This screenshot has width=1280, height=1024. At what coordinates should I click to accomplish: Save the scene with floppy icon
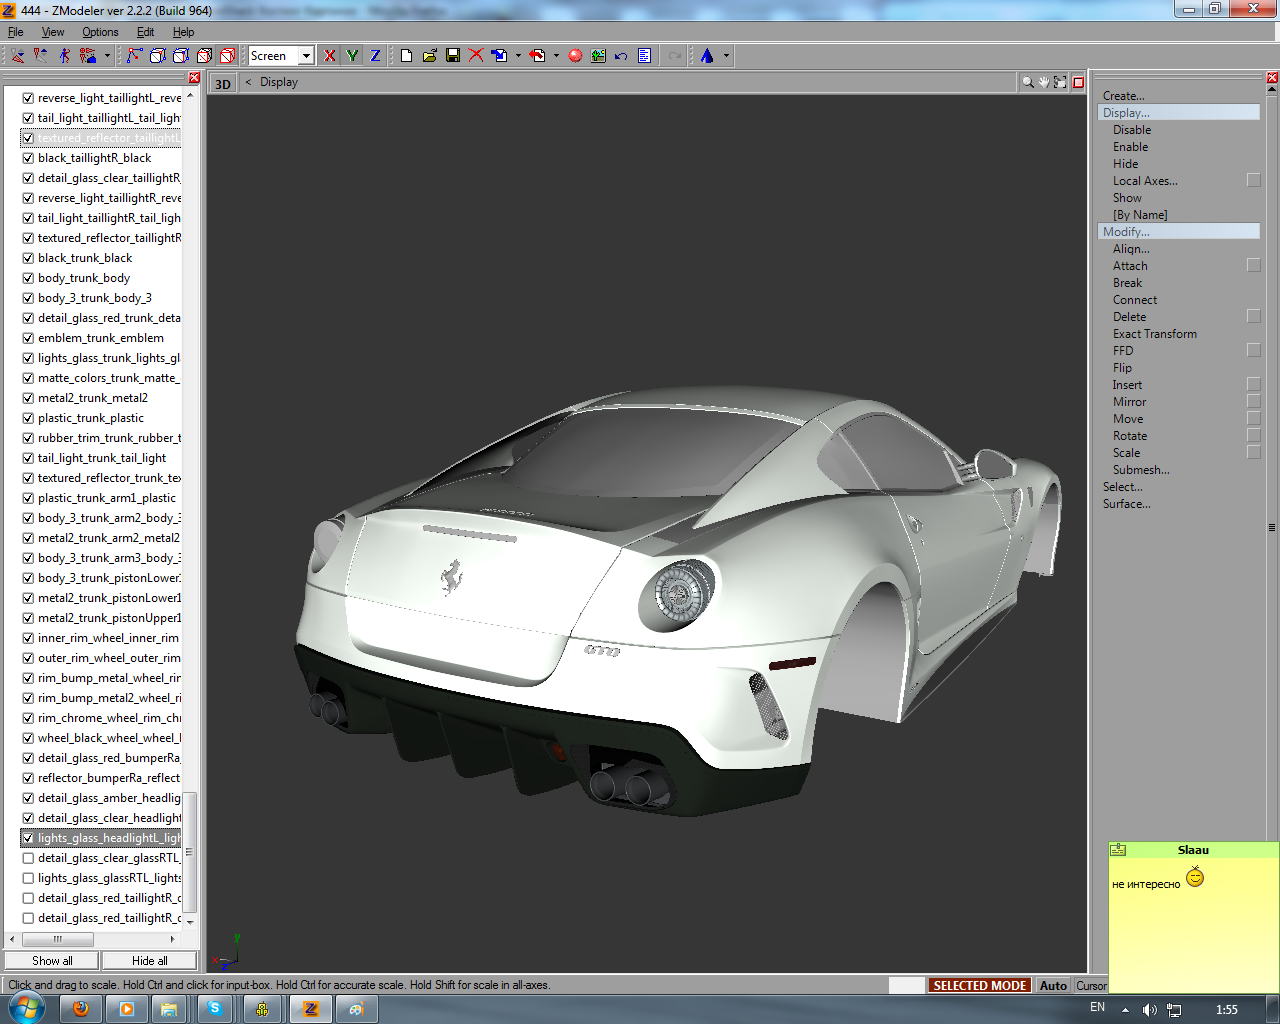click(453, 56)
